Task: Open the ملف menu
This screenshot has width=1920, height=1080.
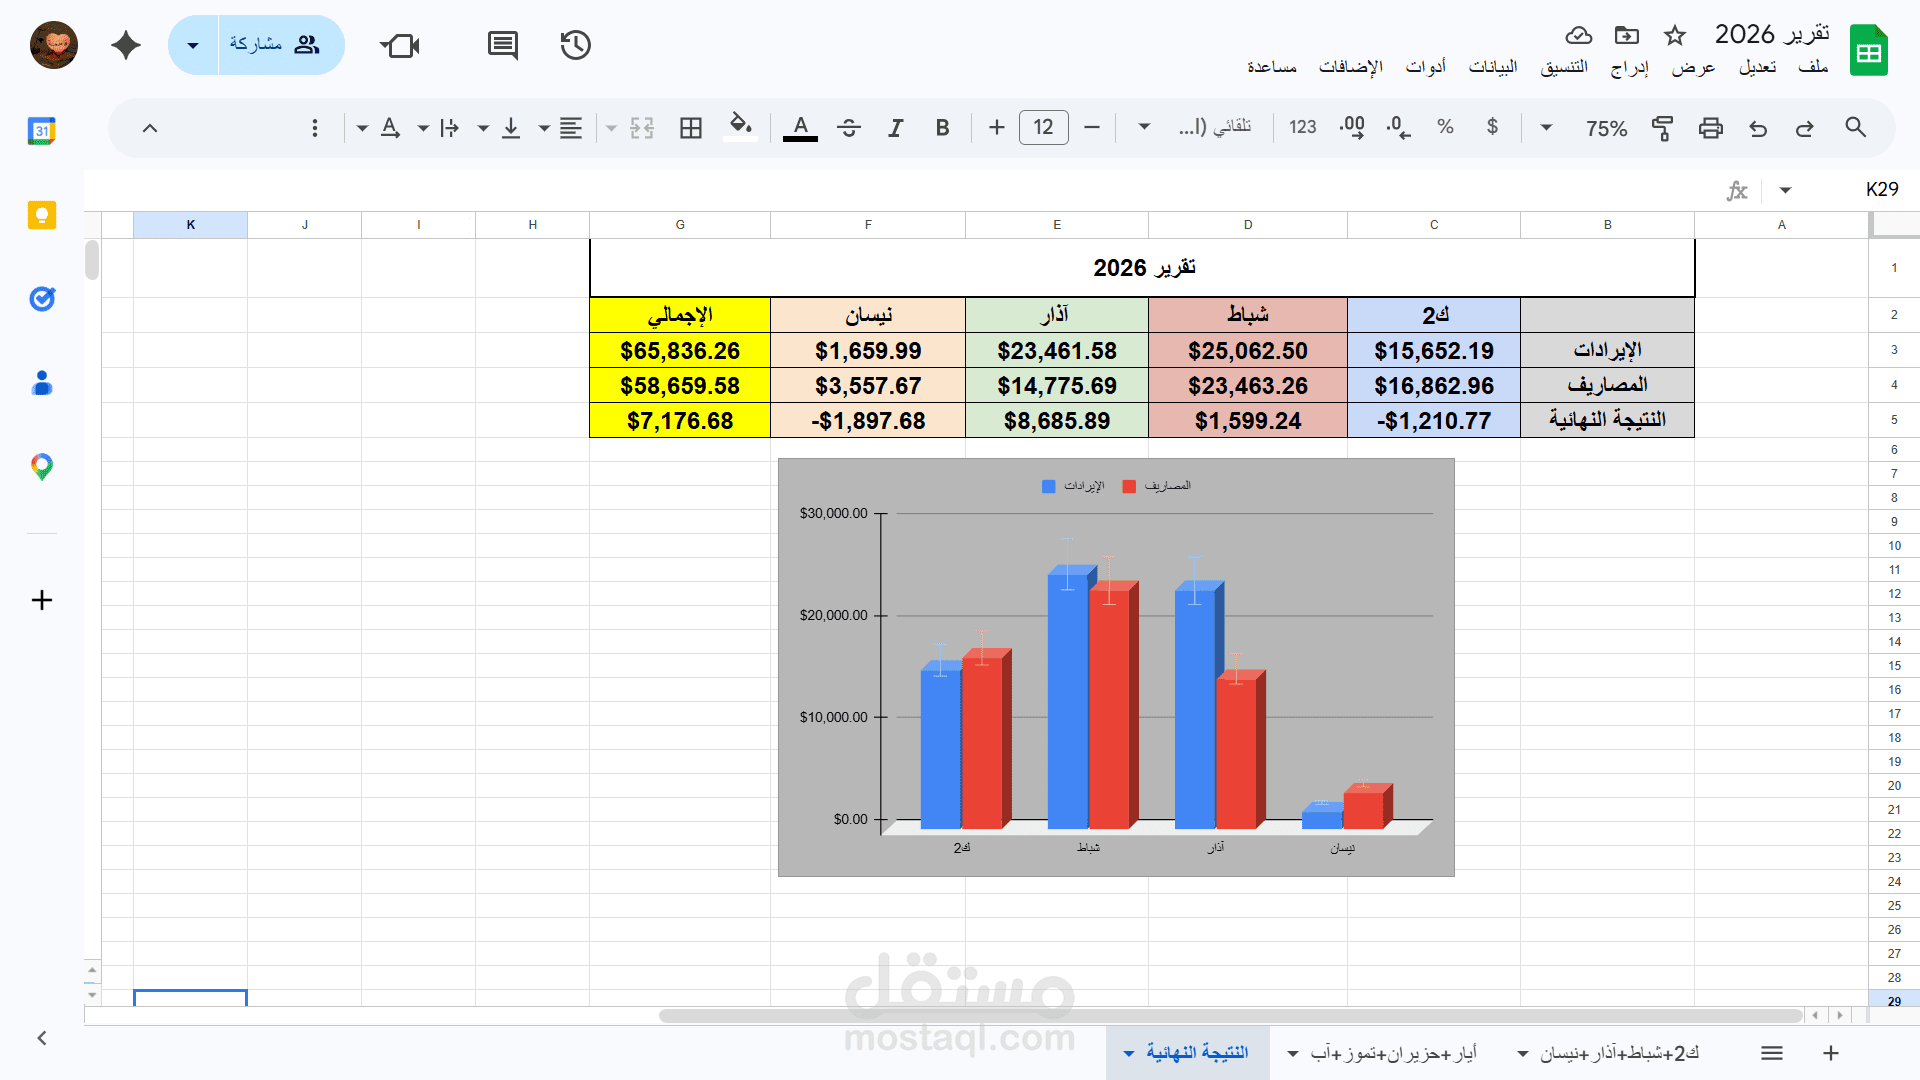Action: [1813, 67]
